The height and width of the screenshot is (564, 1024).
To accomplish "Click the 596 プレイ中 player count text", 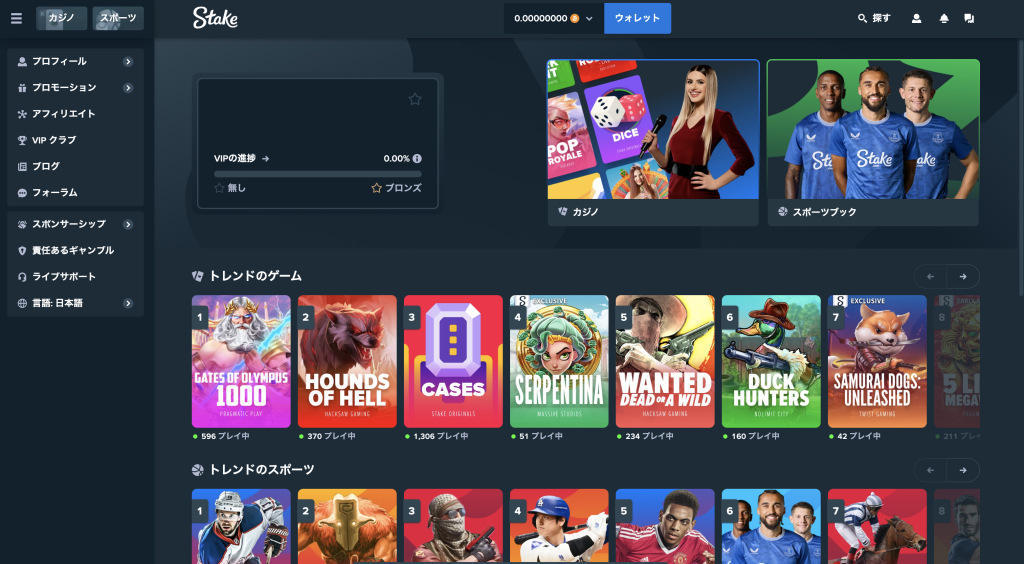I will [x=225, y=436].
